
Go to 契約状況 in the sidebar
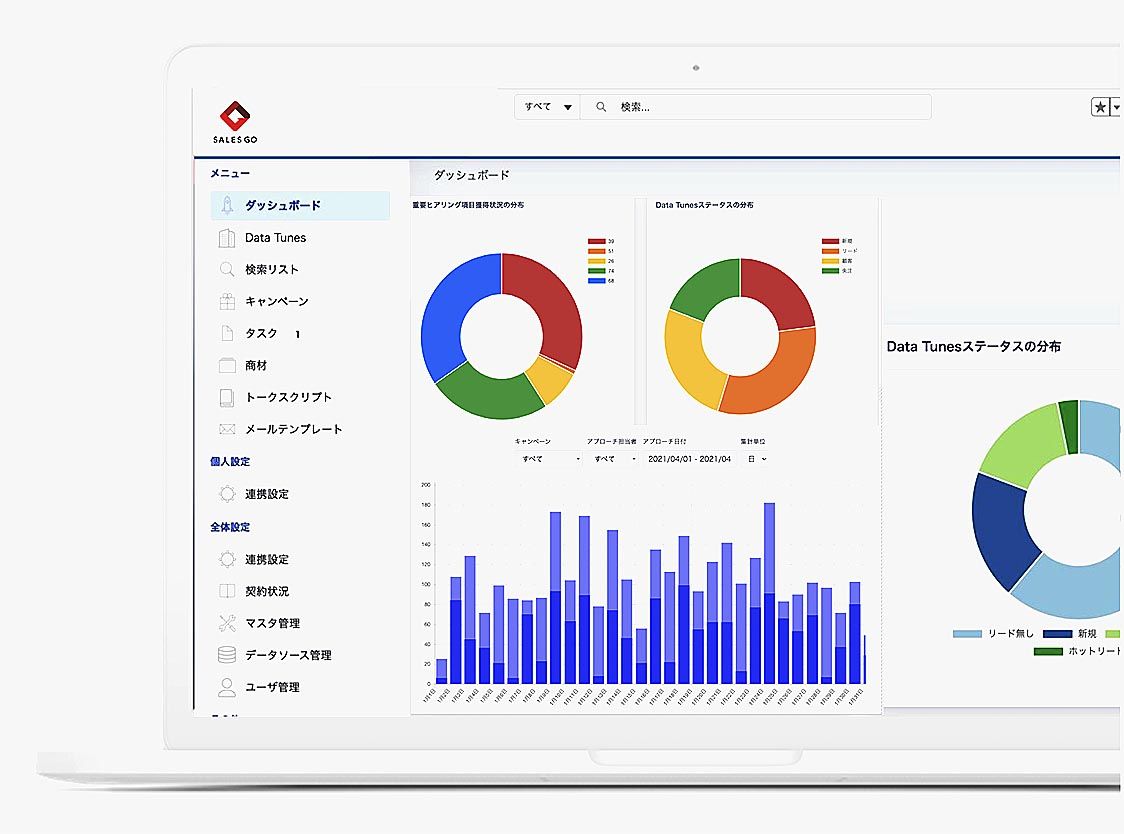coord(267,592)
